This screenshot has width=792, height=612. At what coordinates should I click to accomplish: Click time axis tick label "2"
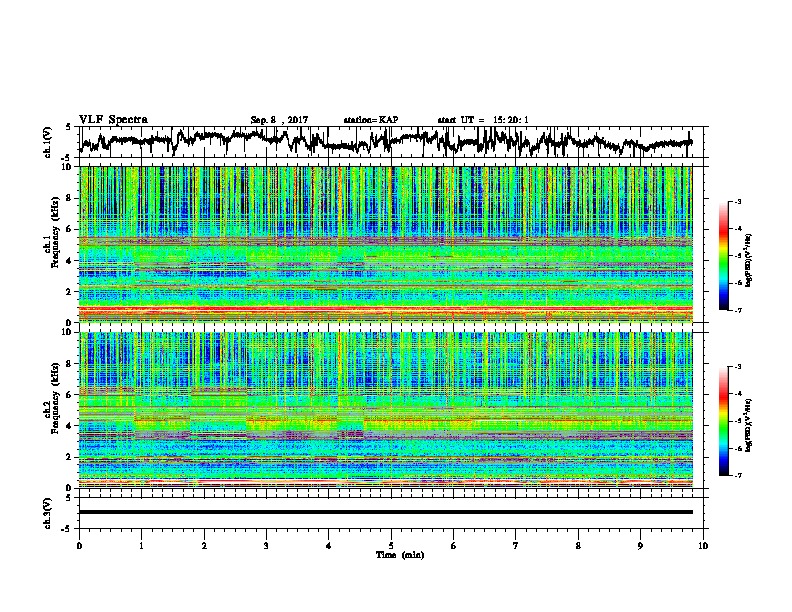[x=204, y=546]
